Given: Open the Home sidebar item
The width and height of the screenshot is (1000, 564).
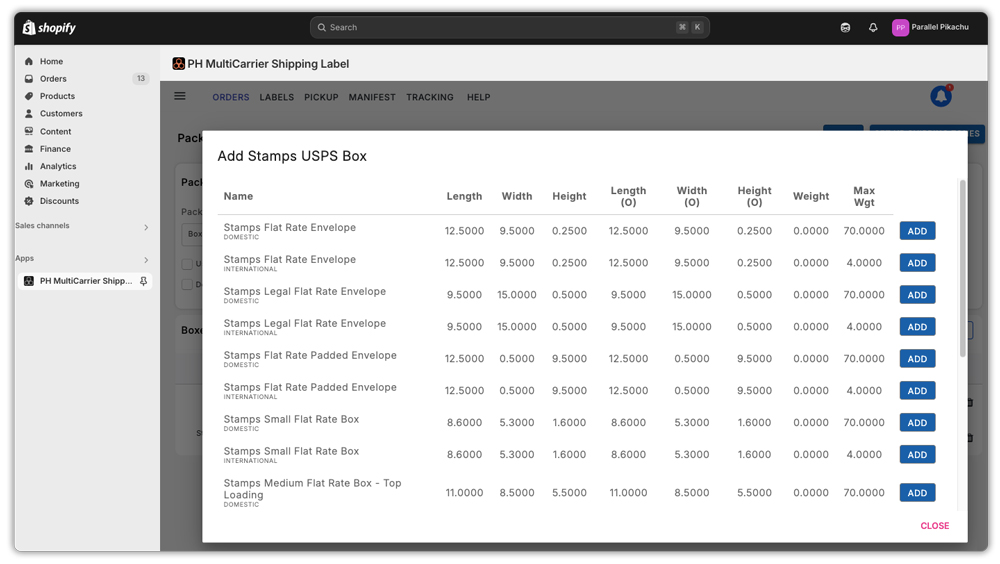Looking at the screenshot, I should pos(51,61).
